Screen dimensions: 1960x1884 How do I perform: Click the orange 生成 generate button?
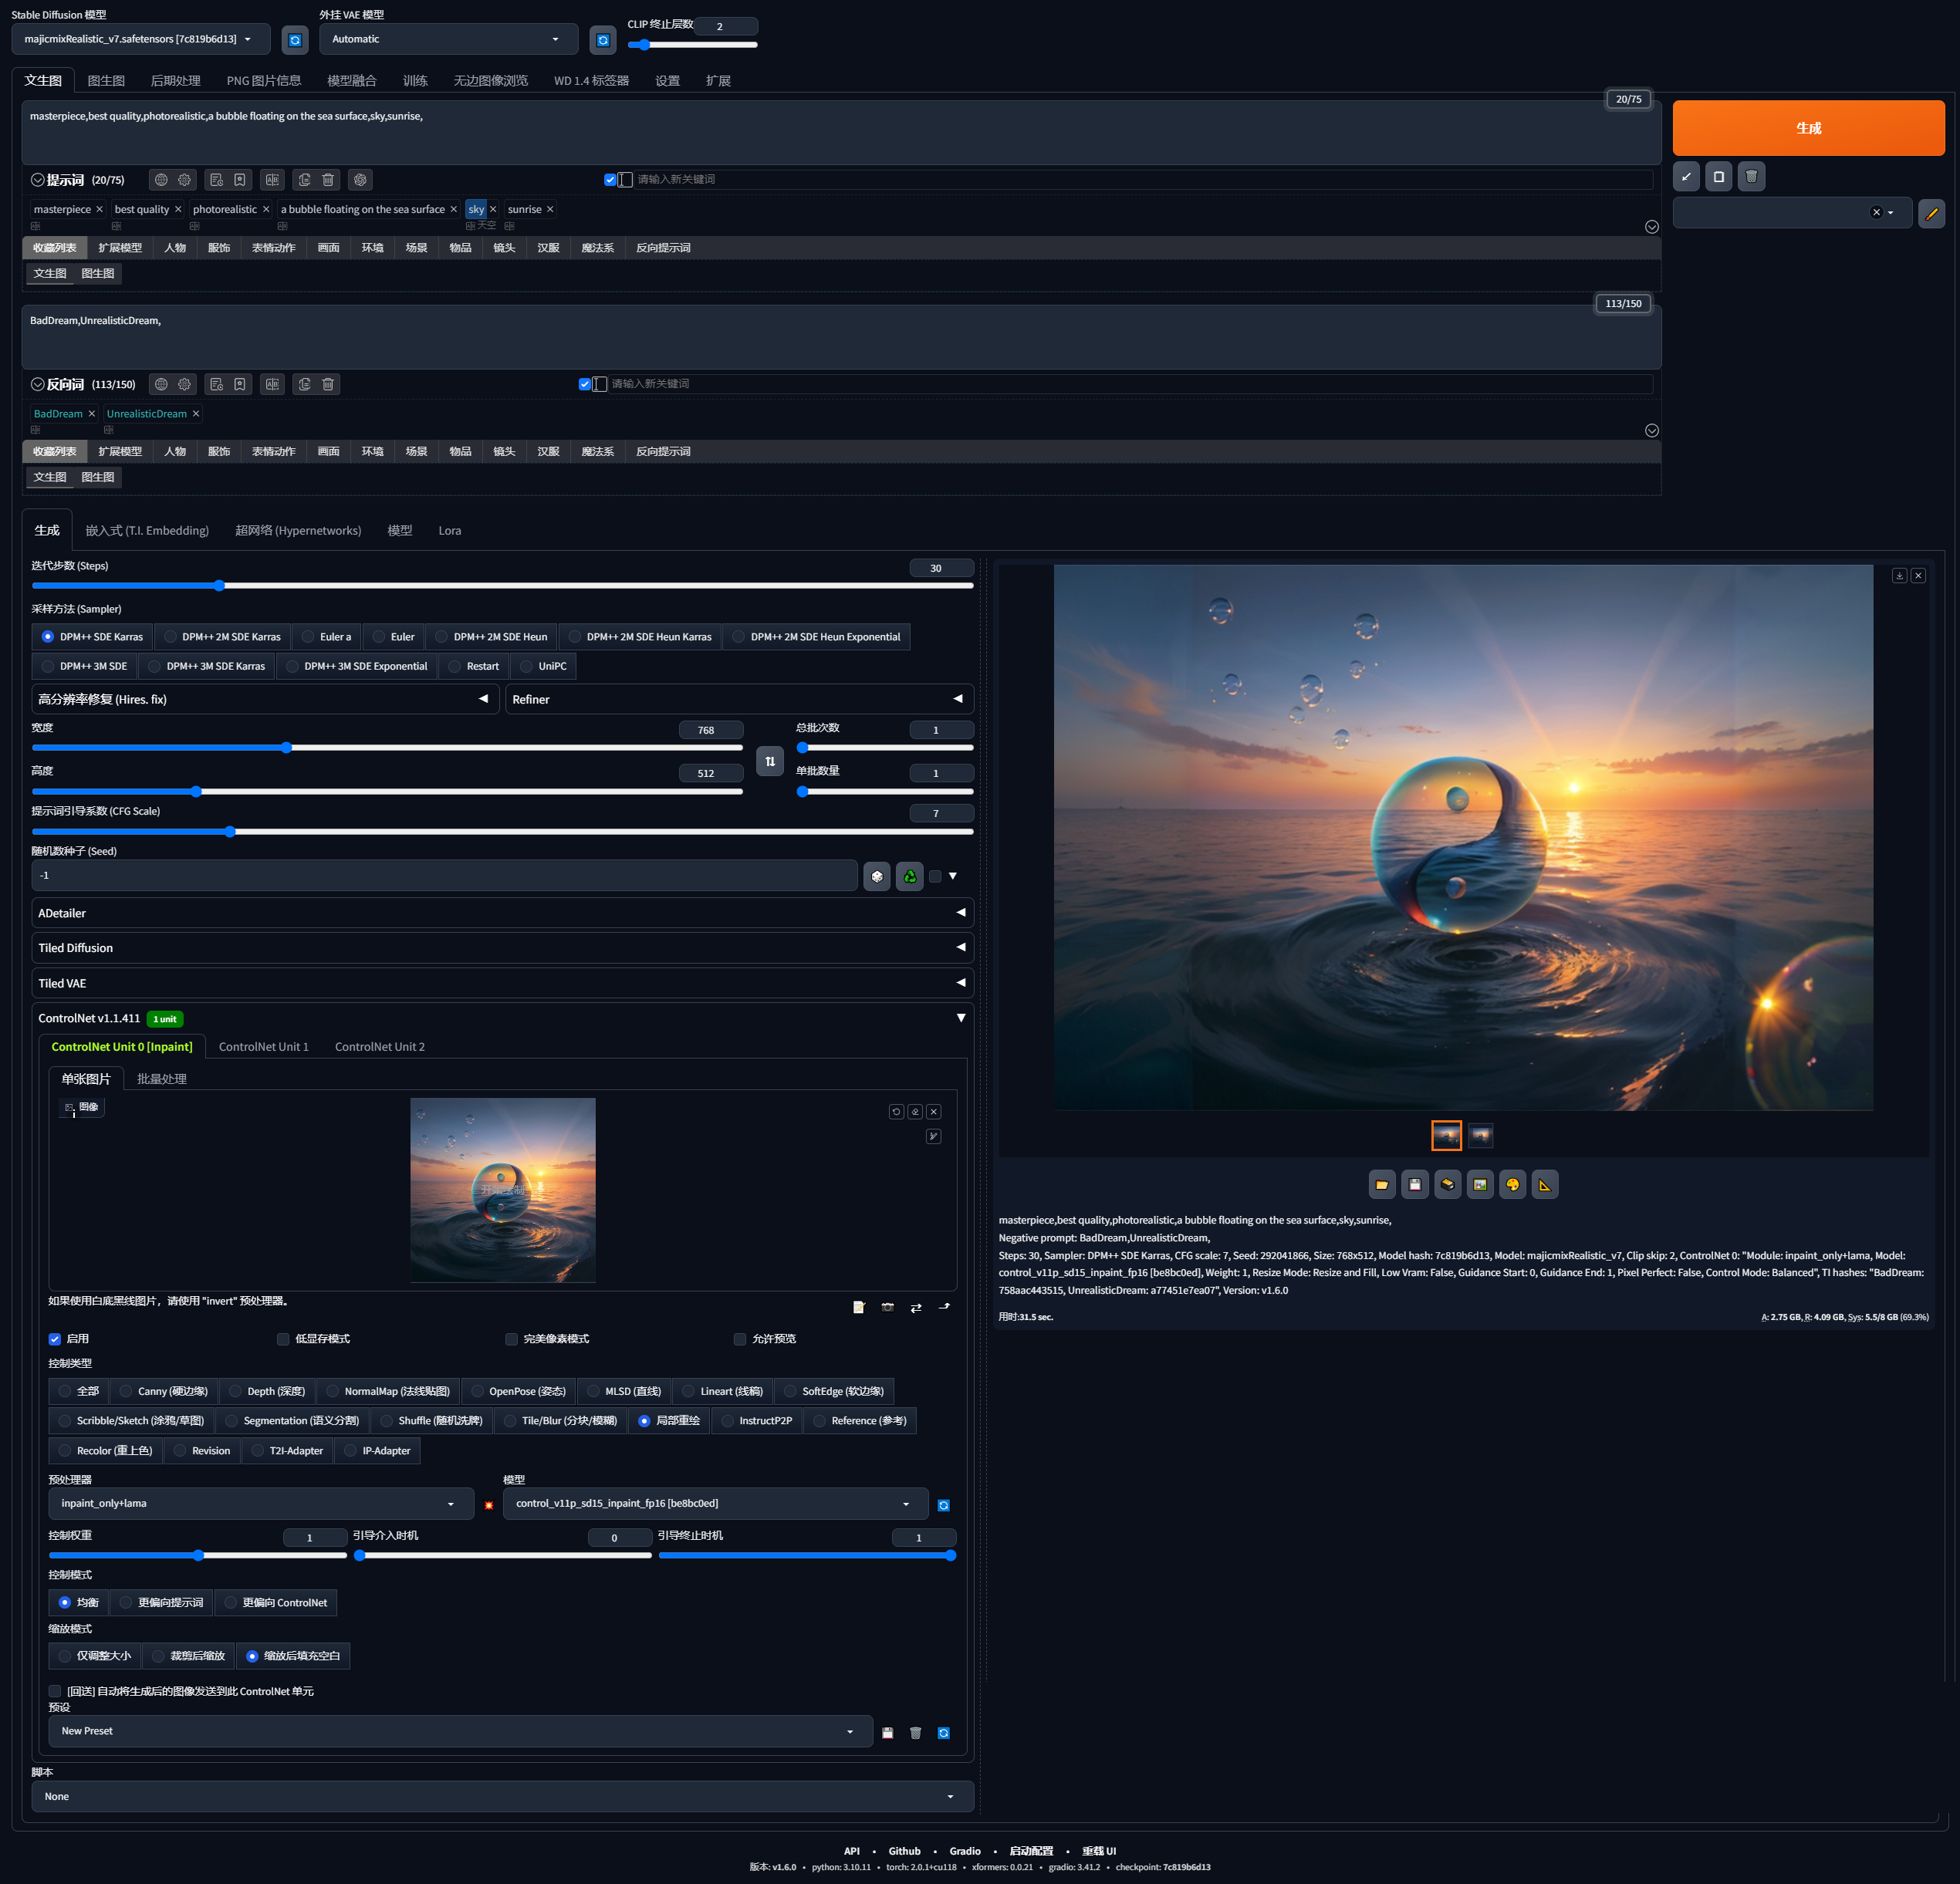1807,128
